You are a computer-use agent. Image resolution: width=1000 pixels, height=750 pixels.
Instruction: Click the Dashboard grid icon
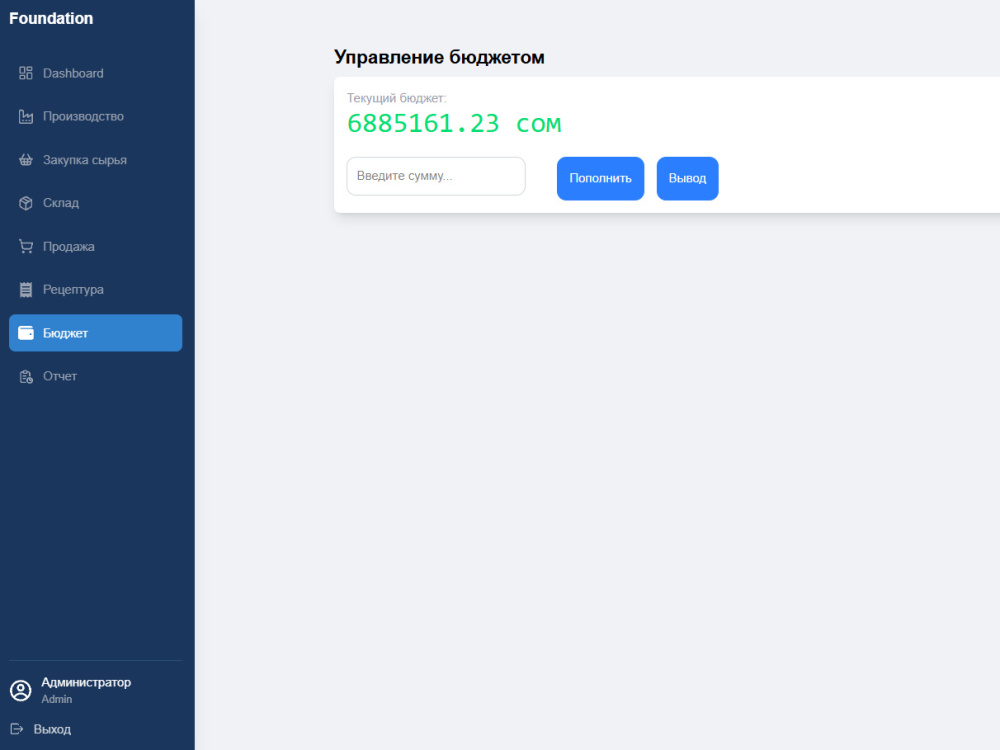click(x=26, y=73)
